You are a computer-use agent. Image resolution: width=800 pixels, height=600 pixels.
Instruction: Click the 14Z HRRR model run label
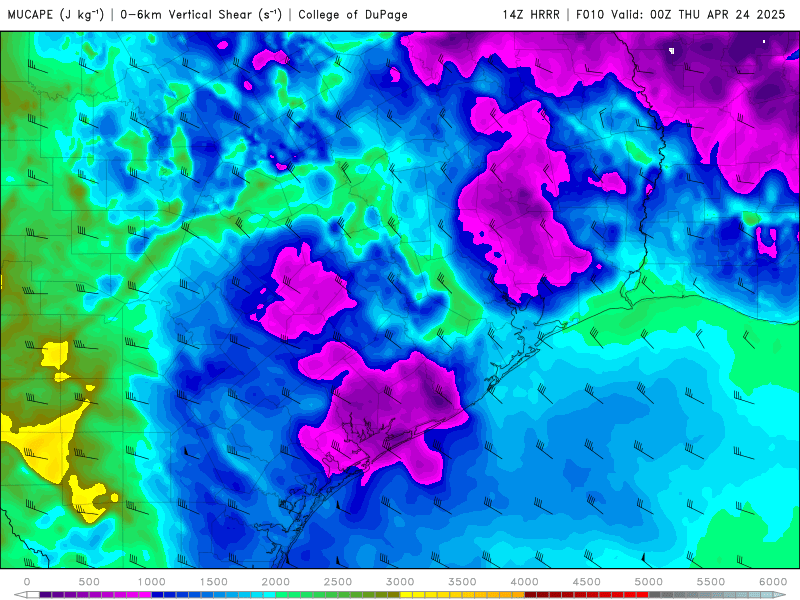pyautogui.click(x=531, y=14)
